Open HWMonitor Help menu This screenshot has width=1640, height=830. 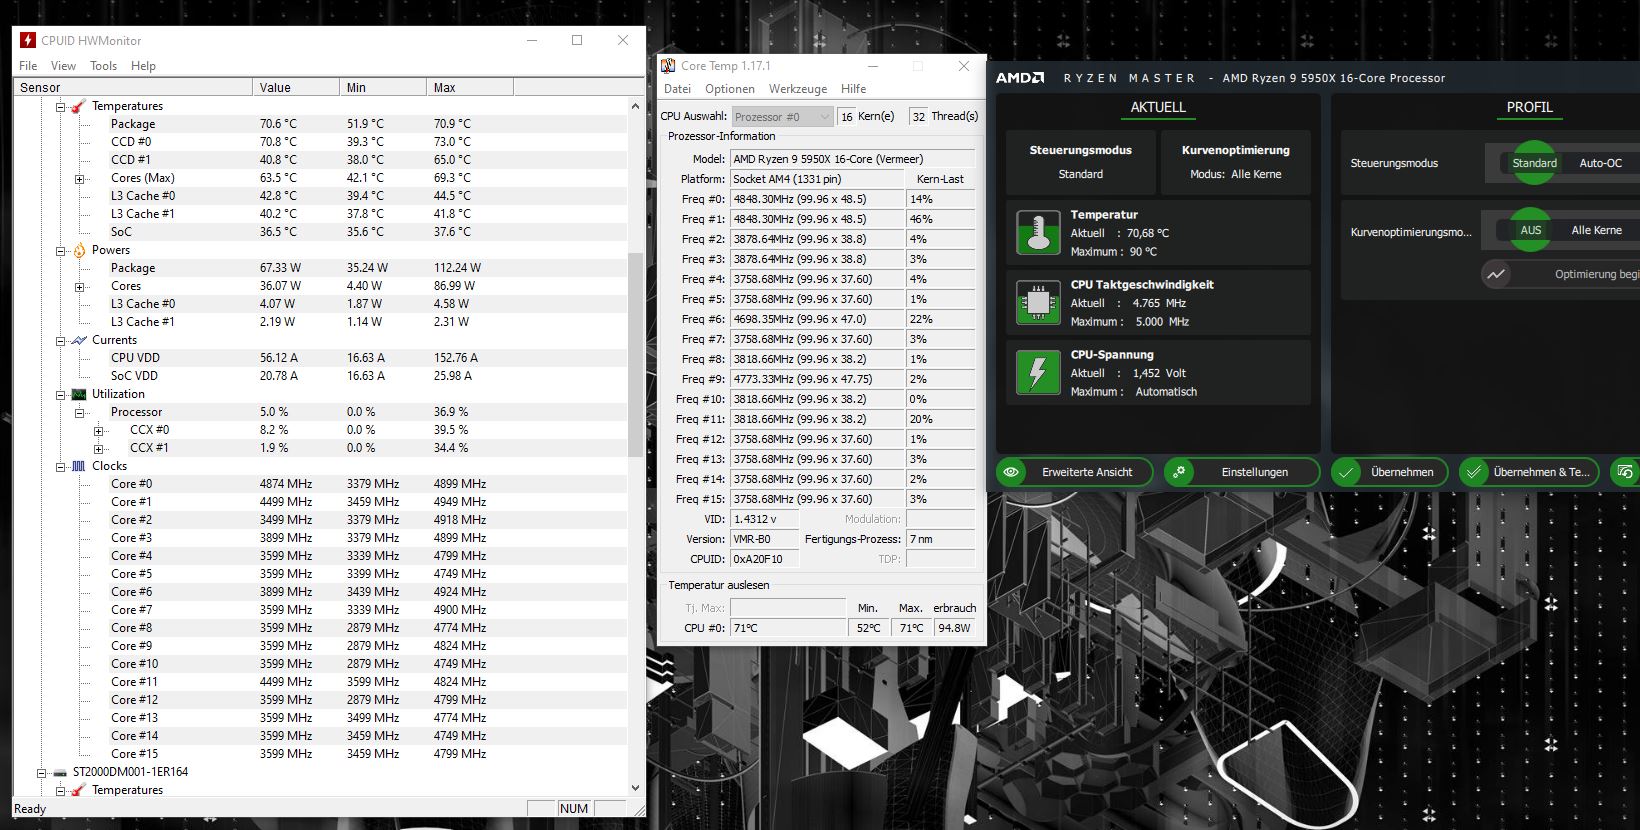tap(143, 66)
